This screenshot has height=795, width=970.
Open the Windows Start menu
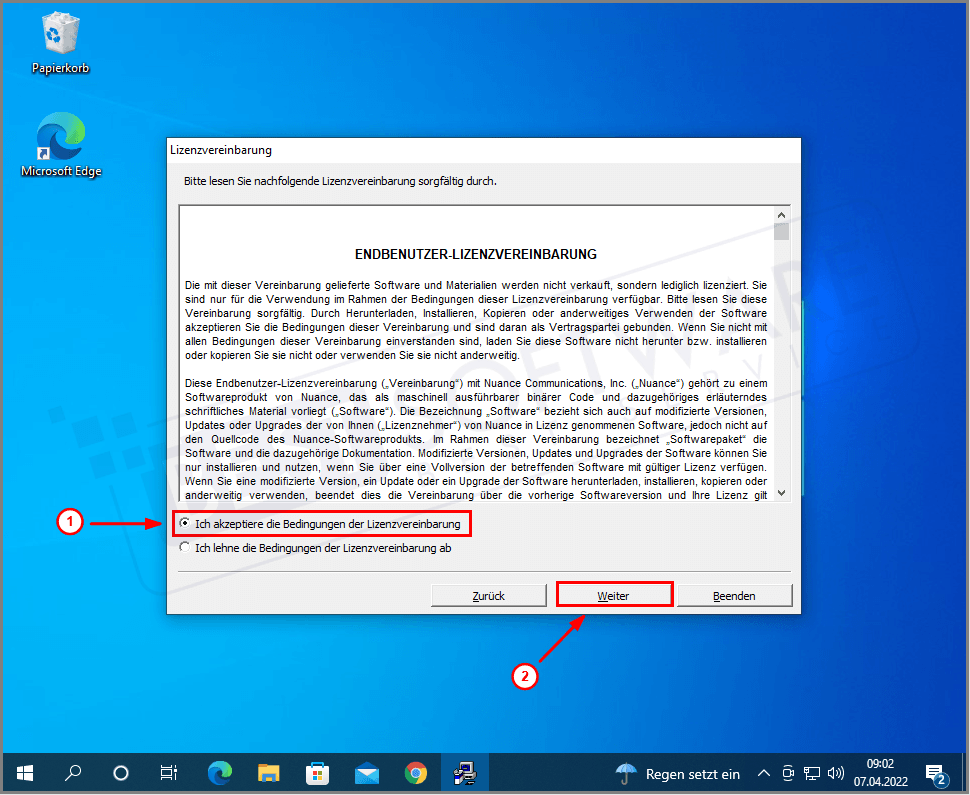pyautogui.click(x=25, y=773)
